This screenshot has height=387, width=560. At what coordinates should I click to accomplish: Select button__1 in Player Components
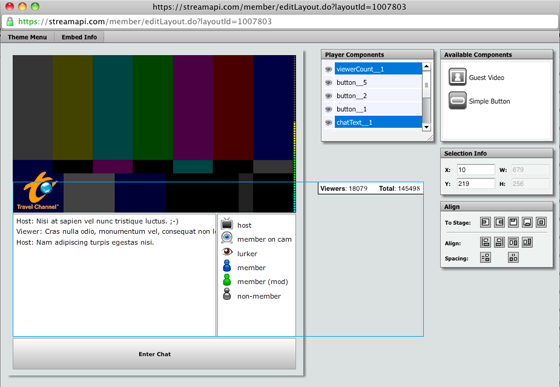378,109
